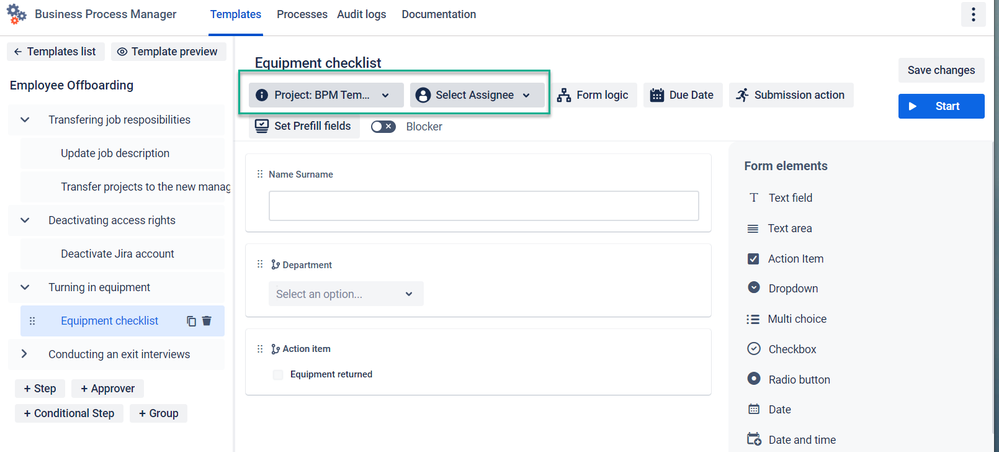Click Save changes button
Screen dimensions: 999x452
[x=941, y=70]
